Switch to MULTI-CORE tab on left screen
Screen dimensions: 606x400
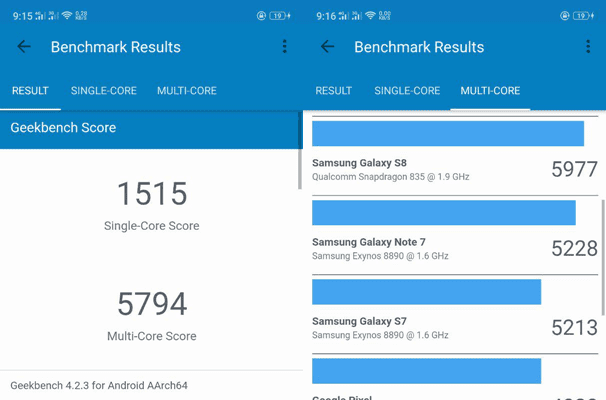[x=187, y=91]
